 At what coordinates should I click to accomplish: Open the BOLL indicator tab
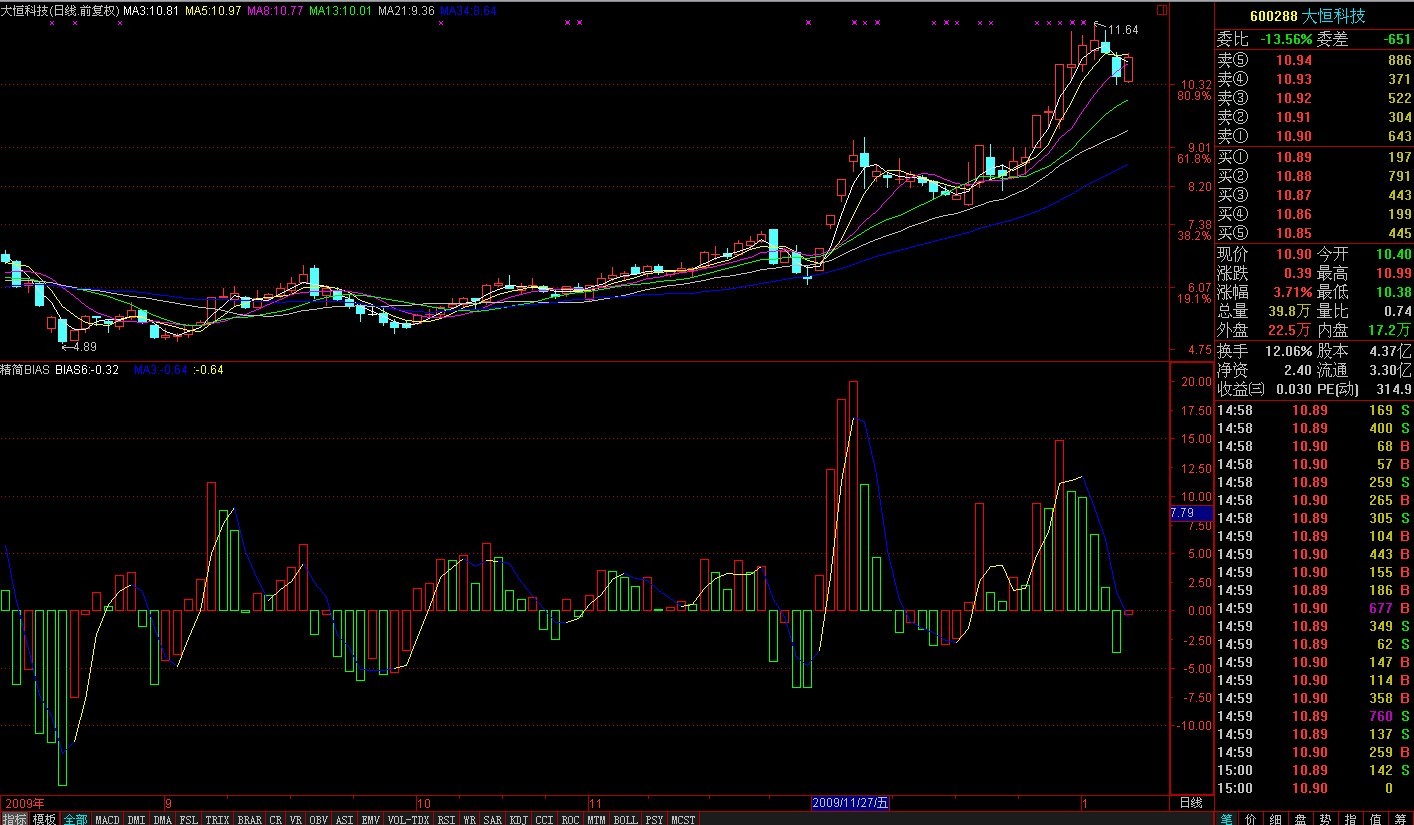tap(625, 819)
